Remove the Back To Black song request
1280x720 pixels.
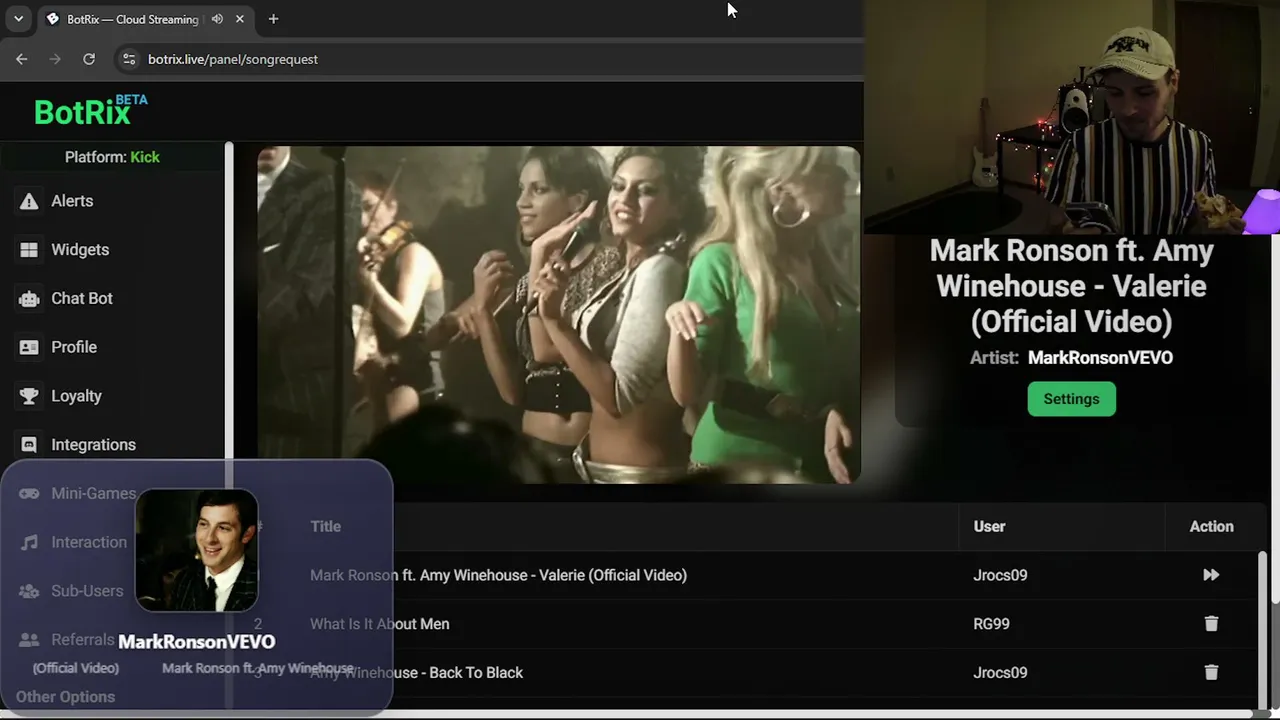[x=1211, y=673]
